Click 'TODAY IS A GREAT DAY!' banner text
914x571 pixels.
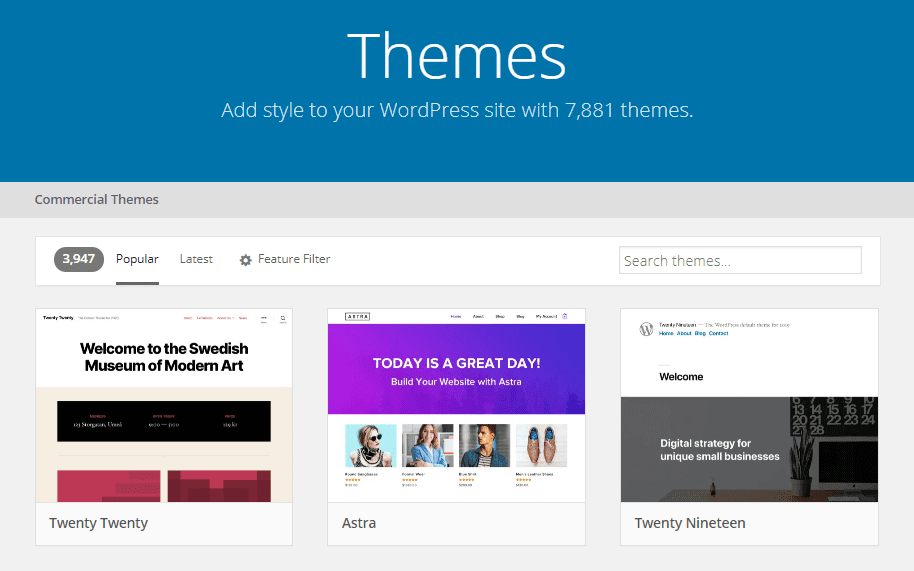[456, 363]
